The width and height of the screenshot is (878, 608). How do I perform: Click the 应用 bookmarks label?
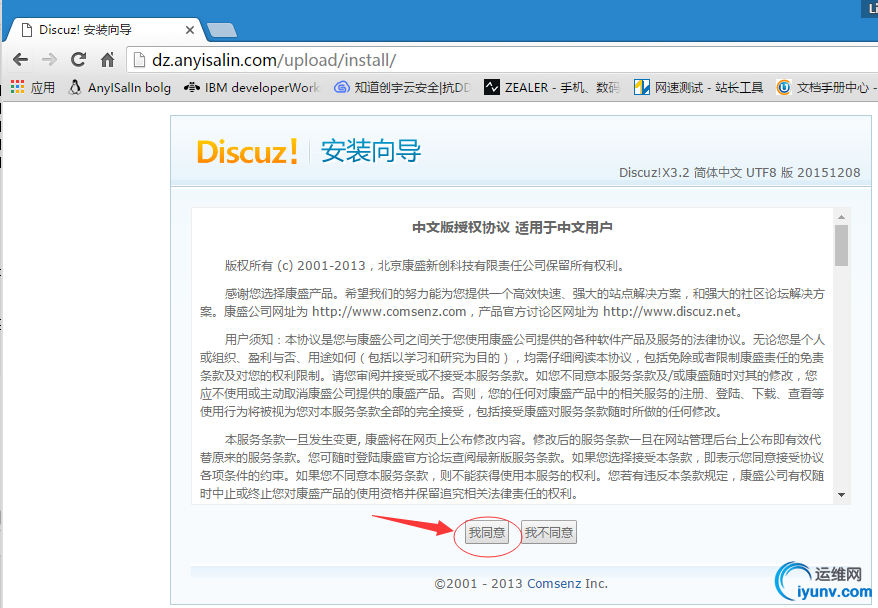click(43, 87)
